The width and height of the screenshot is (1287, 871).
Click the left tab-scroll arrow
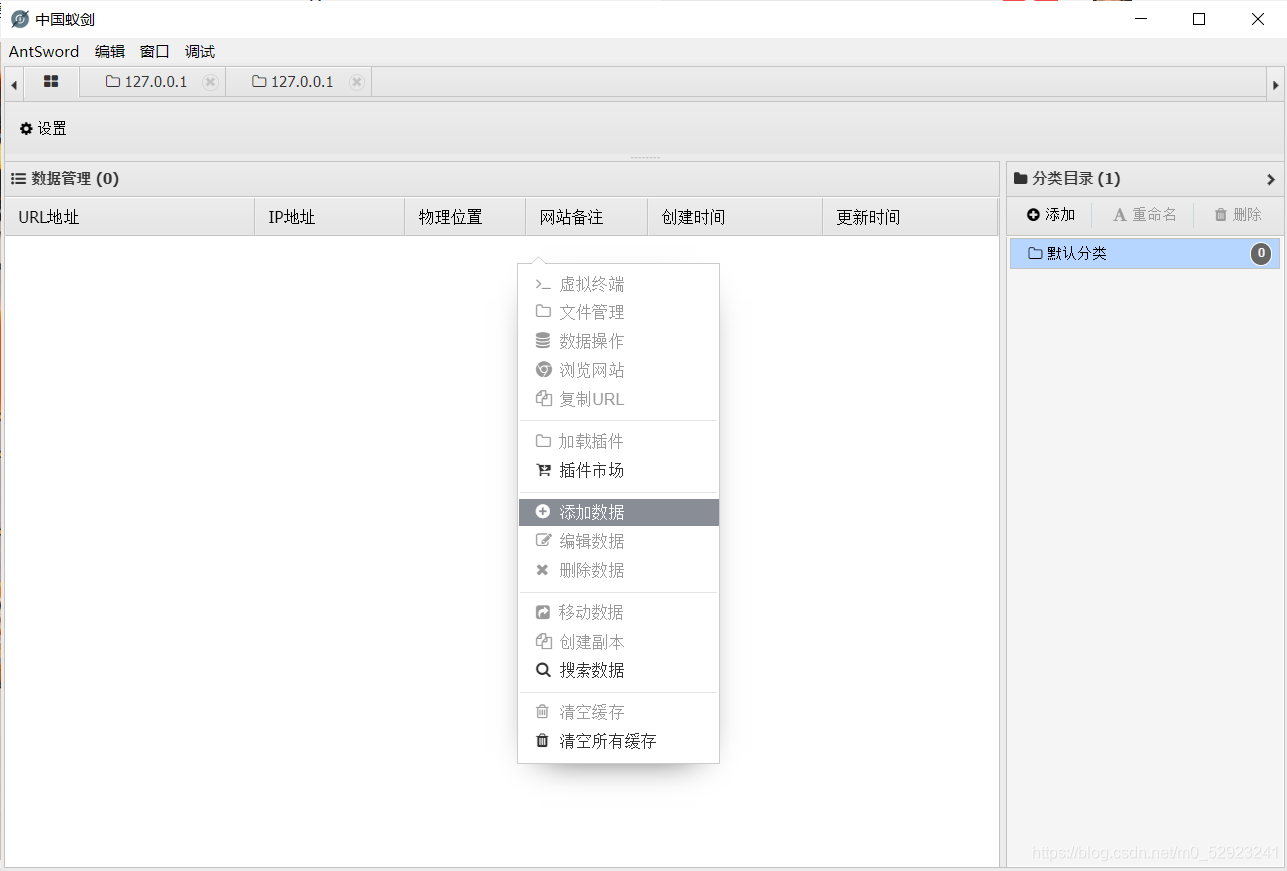pos(14,85)
